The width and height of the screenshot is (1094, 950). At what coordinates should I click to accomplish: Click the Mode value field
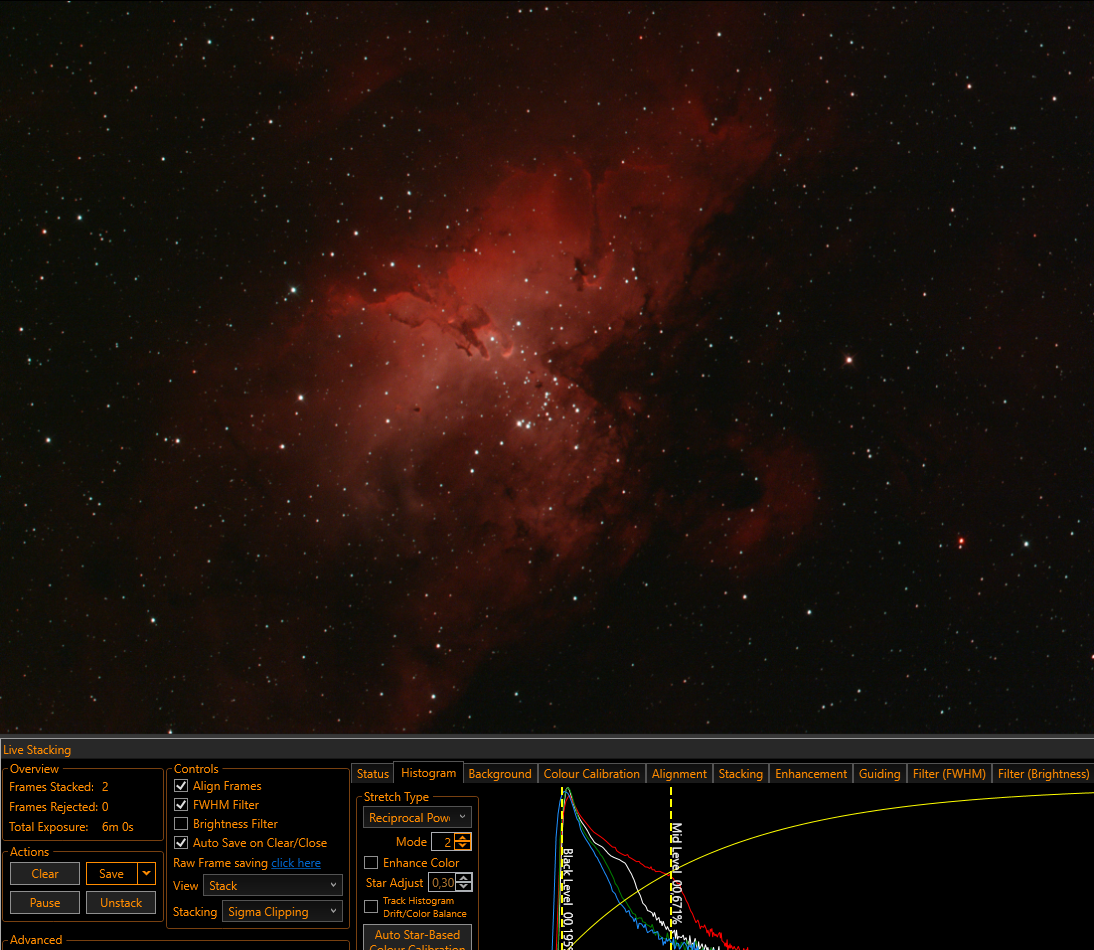point(443,842)
